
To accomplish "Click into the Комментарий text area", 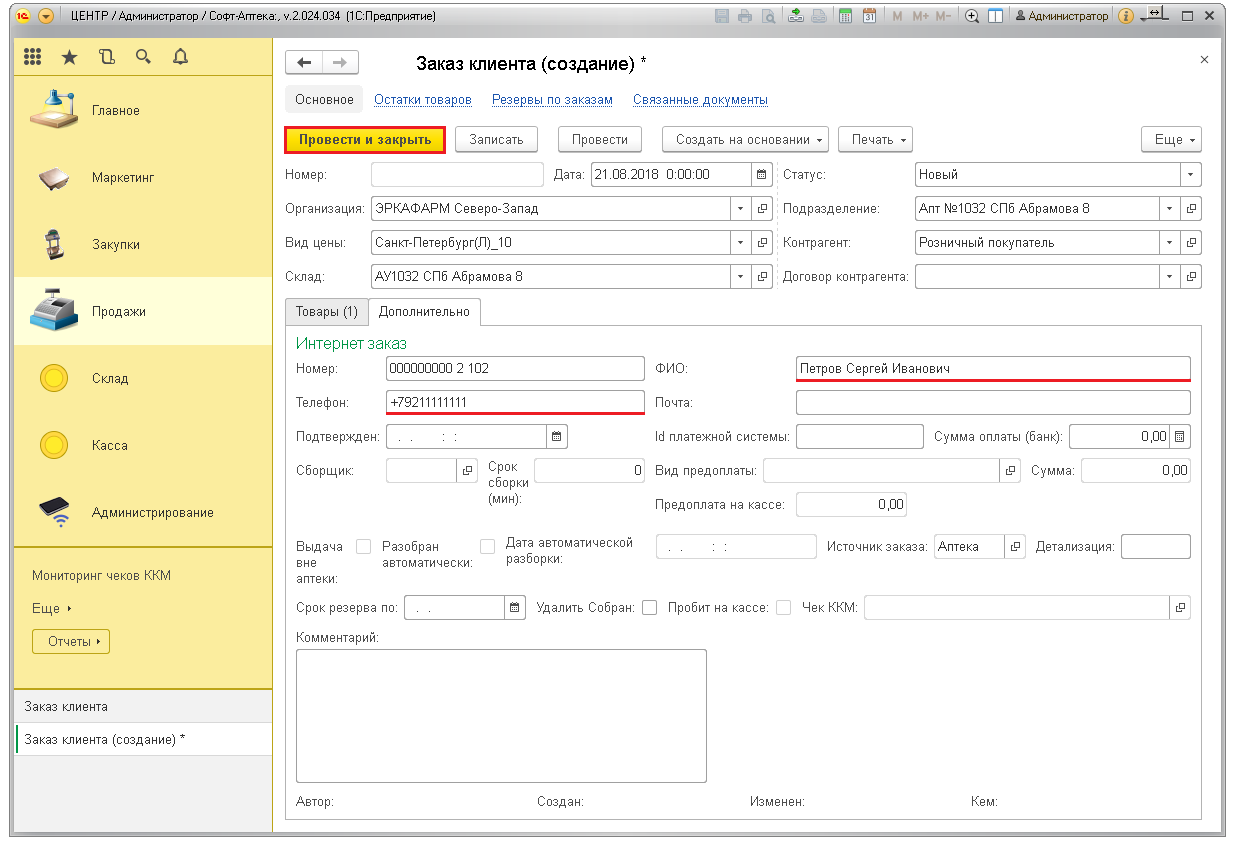I will pyautogui.click(x=500, y=715).
